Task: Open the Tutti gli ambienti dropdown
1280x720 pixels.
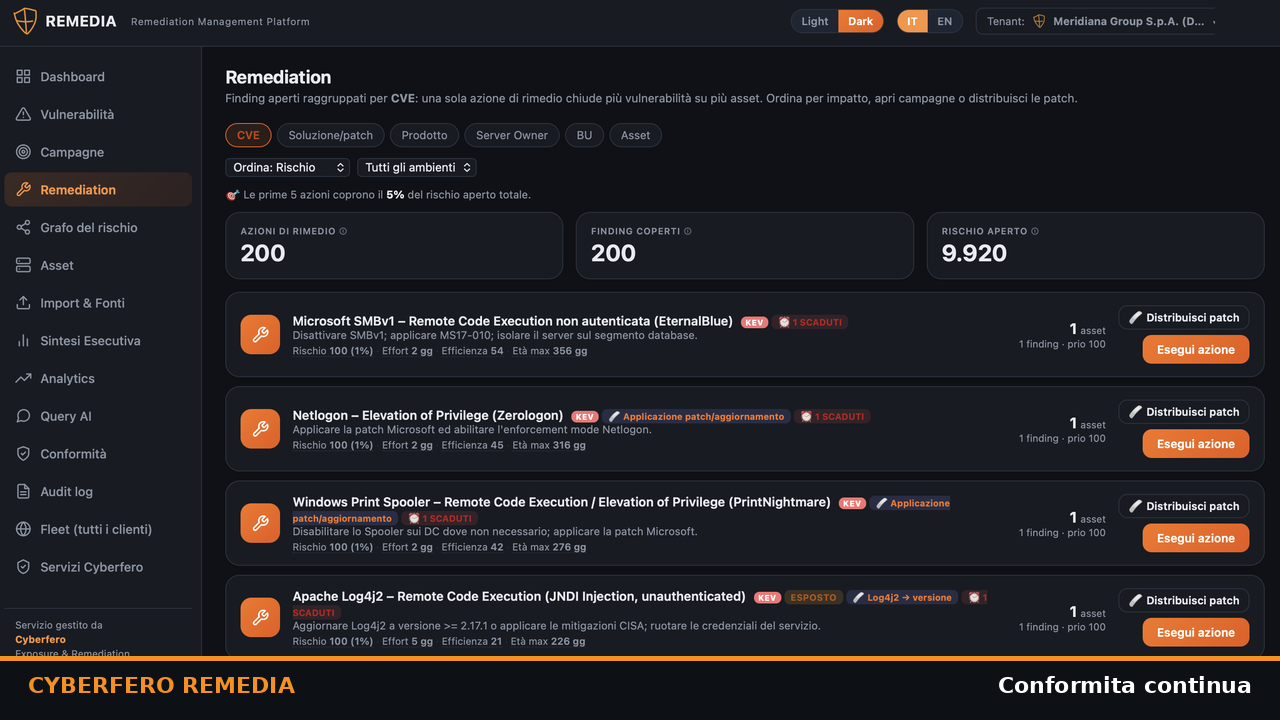Action: (x=417, y=168)
